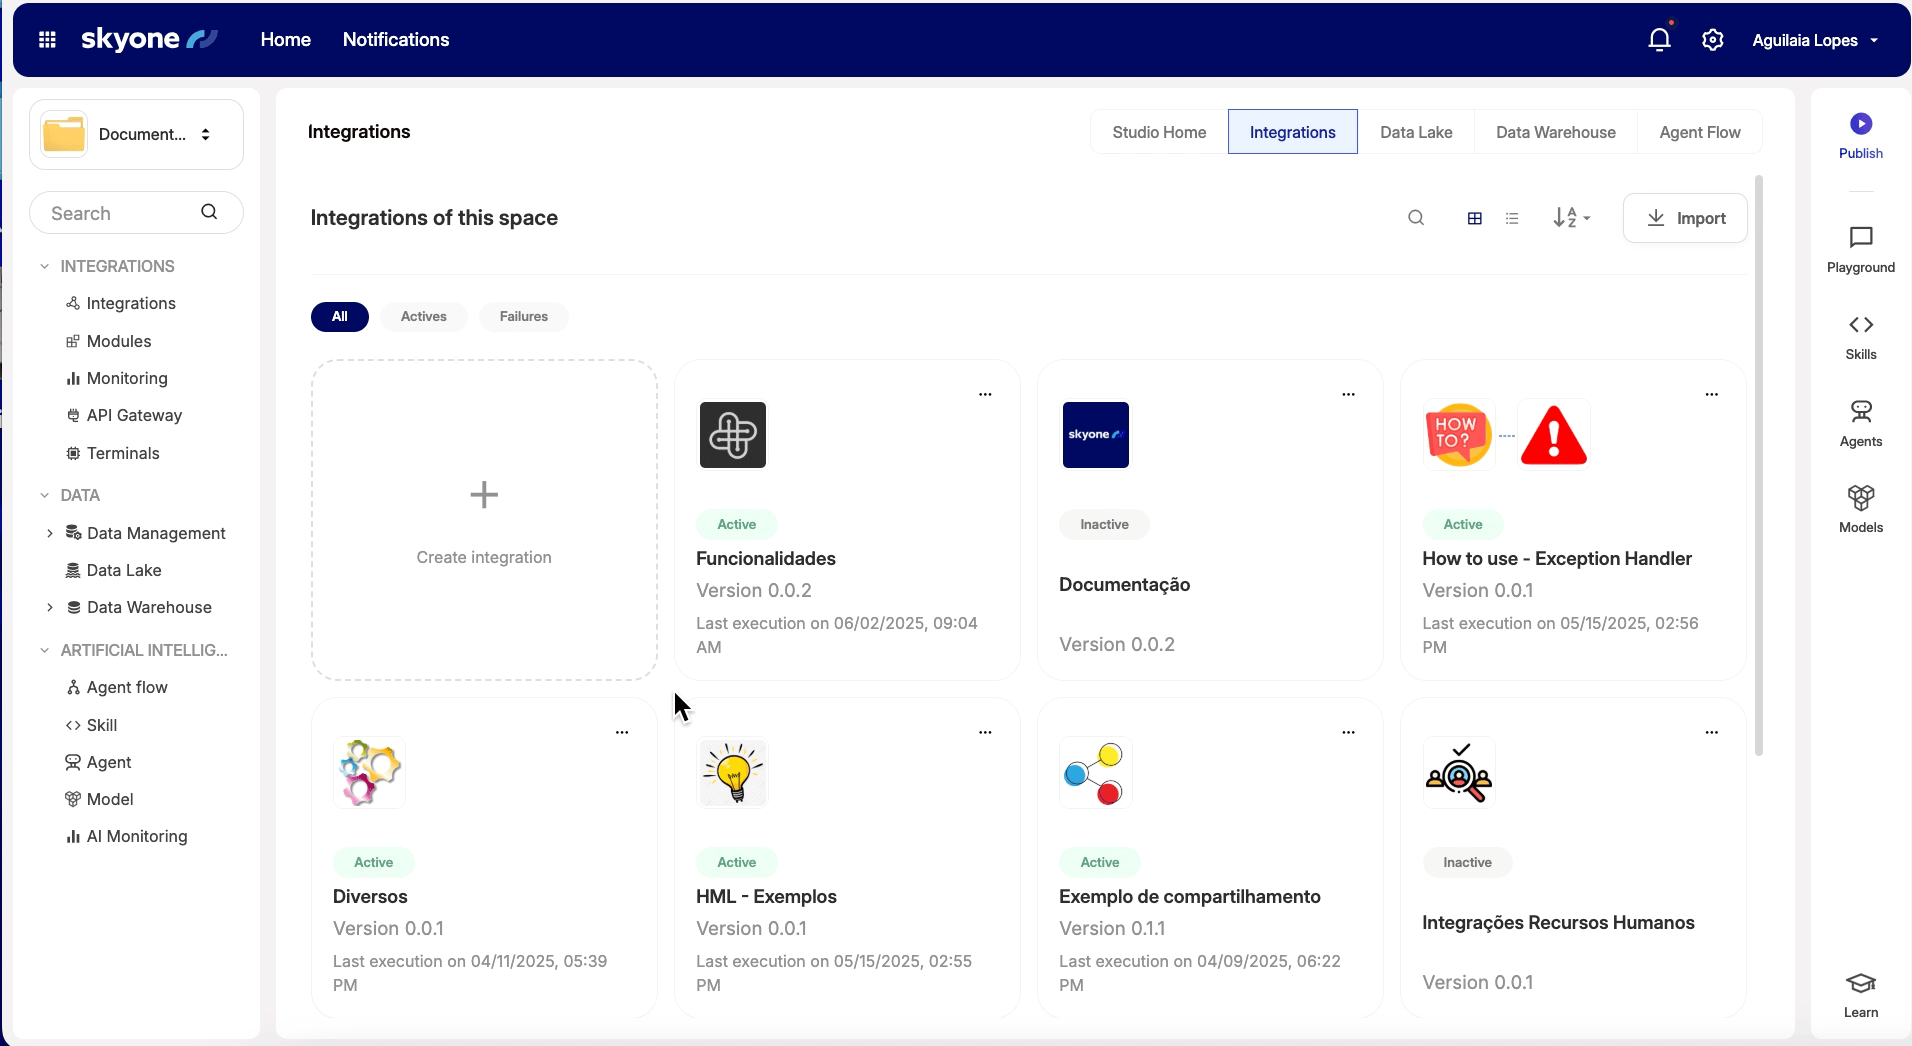Open the sort order dropdown
1912x1046 pixels.
tap(1571, 218)
